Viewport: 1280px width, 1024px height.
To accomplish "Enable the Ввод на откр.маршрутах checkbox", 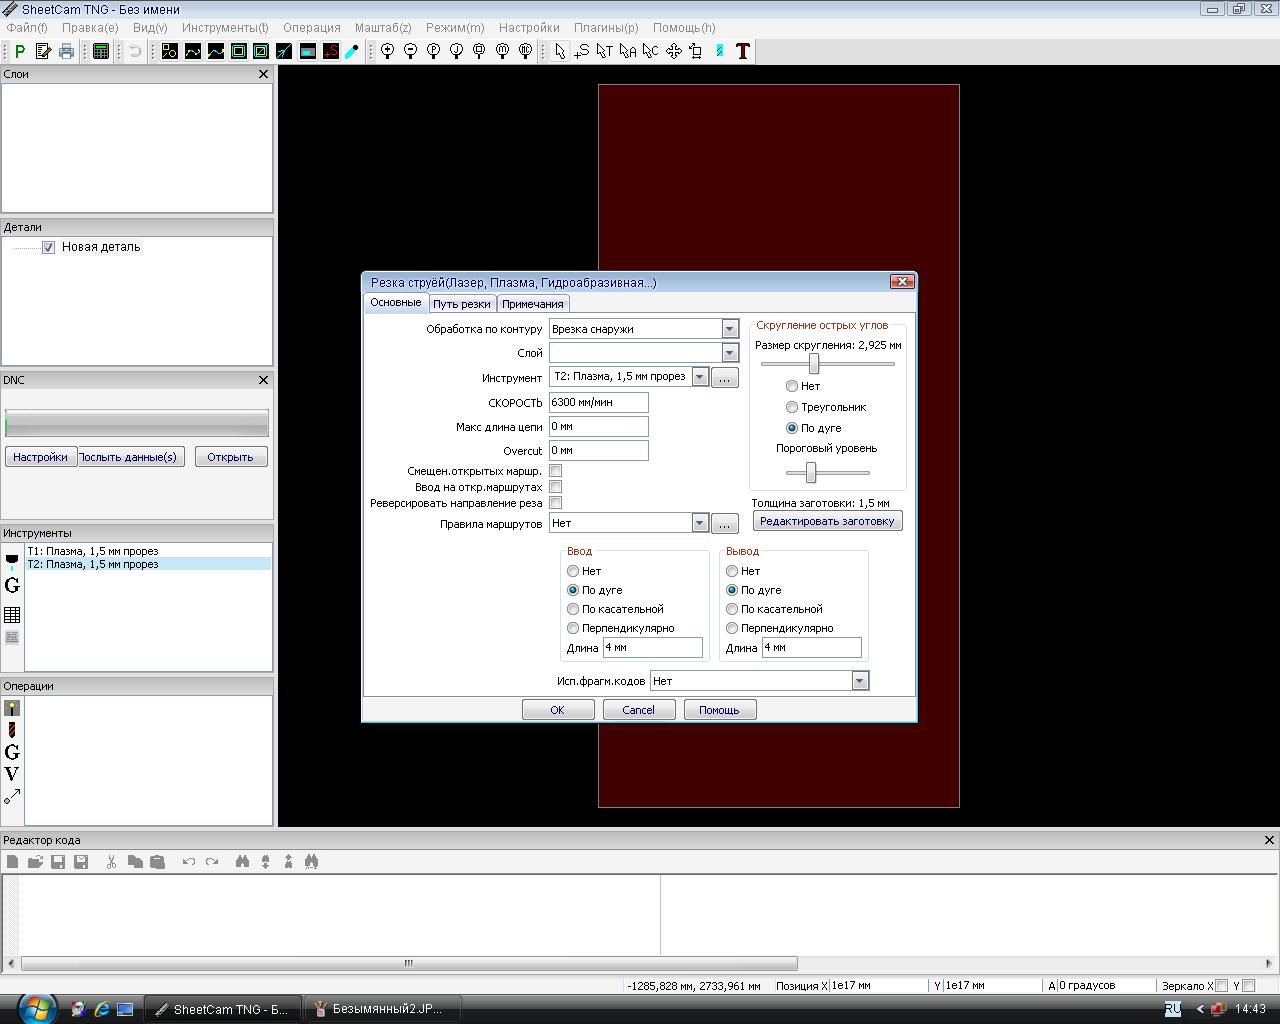I will pos(555,486).
